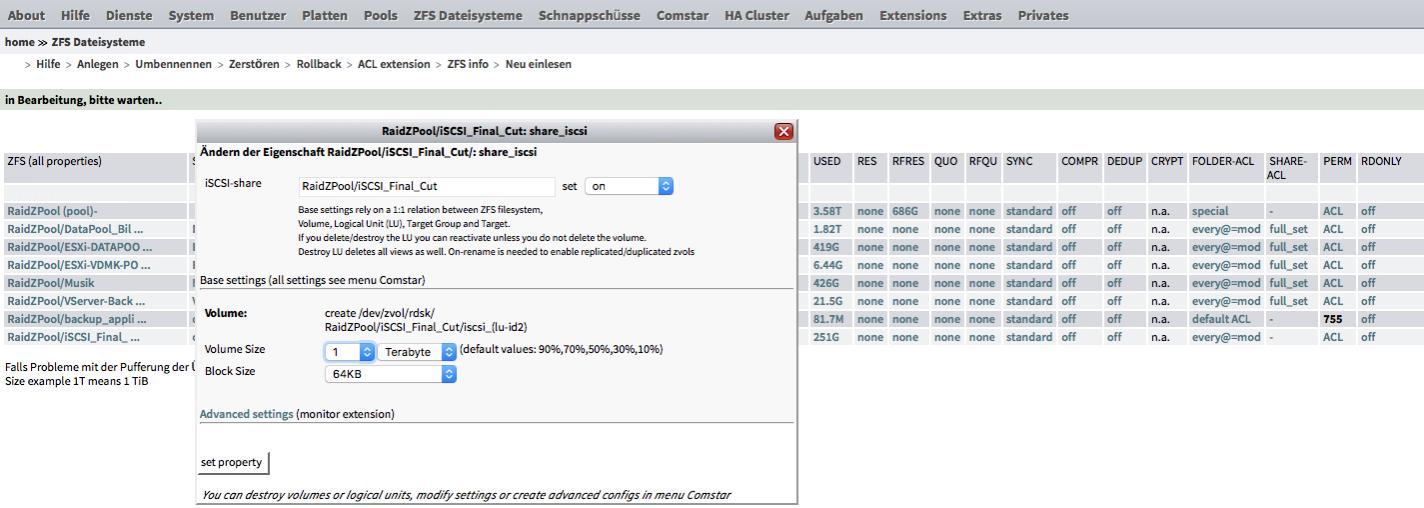
Task: Select the RaidZPool/Musik filesystem
Action: pyautogui.click(x=50, y=283)
